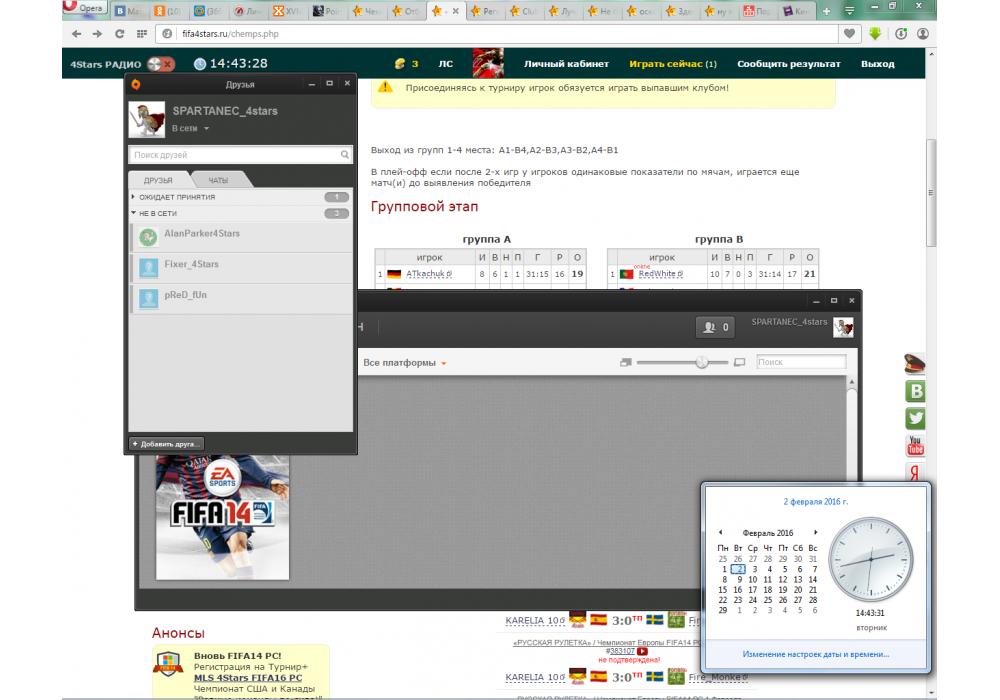Open Сообщить результат page
The image size is (1000, 700).
coord(789,64)
